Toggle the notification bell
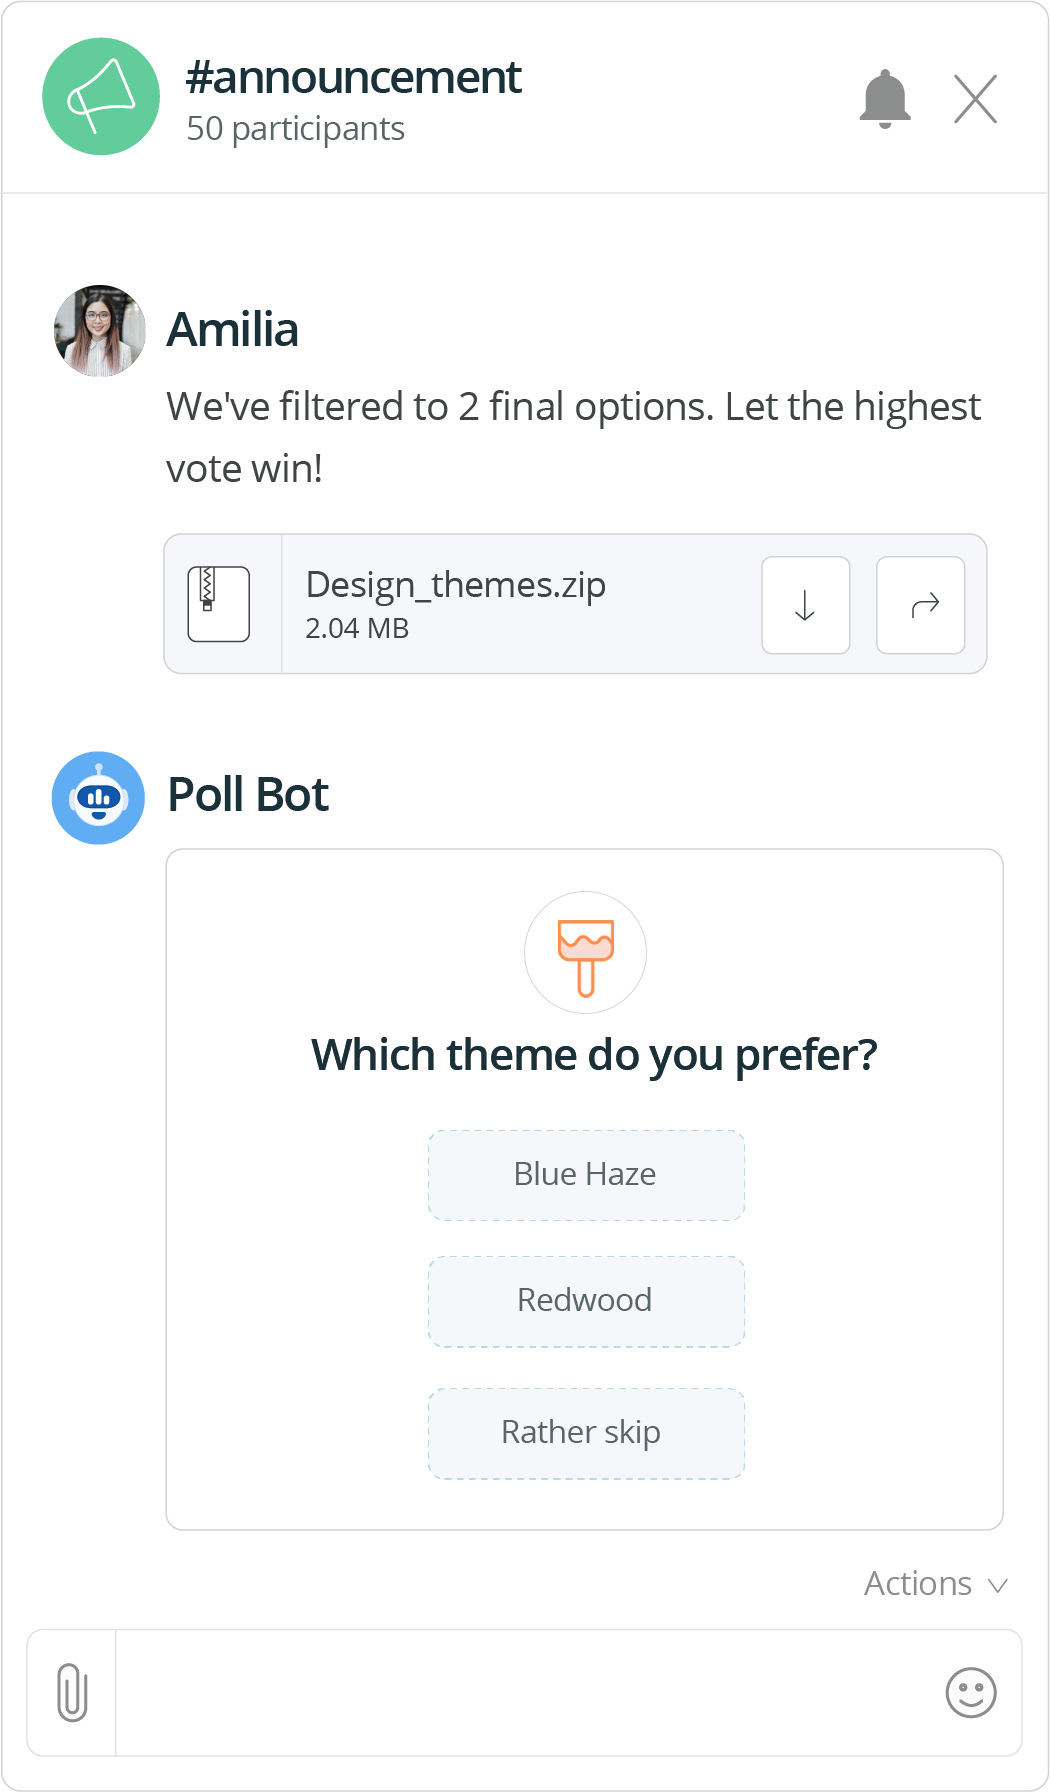 (x=885, y=99)
